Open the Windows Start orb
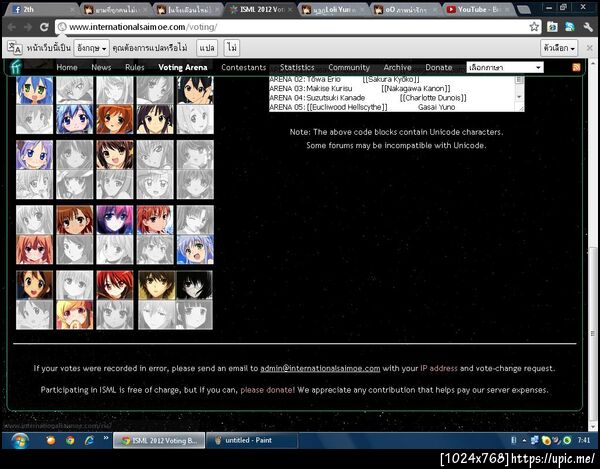Viewport: 600px width, 469px height. click(20, 440)
